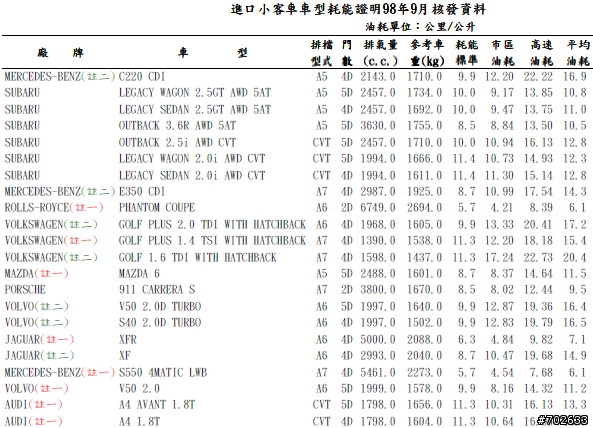Click weight value '2088.0'
Image resolution: width=593 pixels, height=428 pixels.
(x=424, y=340)
